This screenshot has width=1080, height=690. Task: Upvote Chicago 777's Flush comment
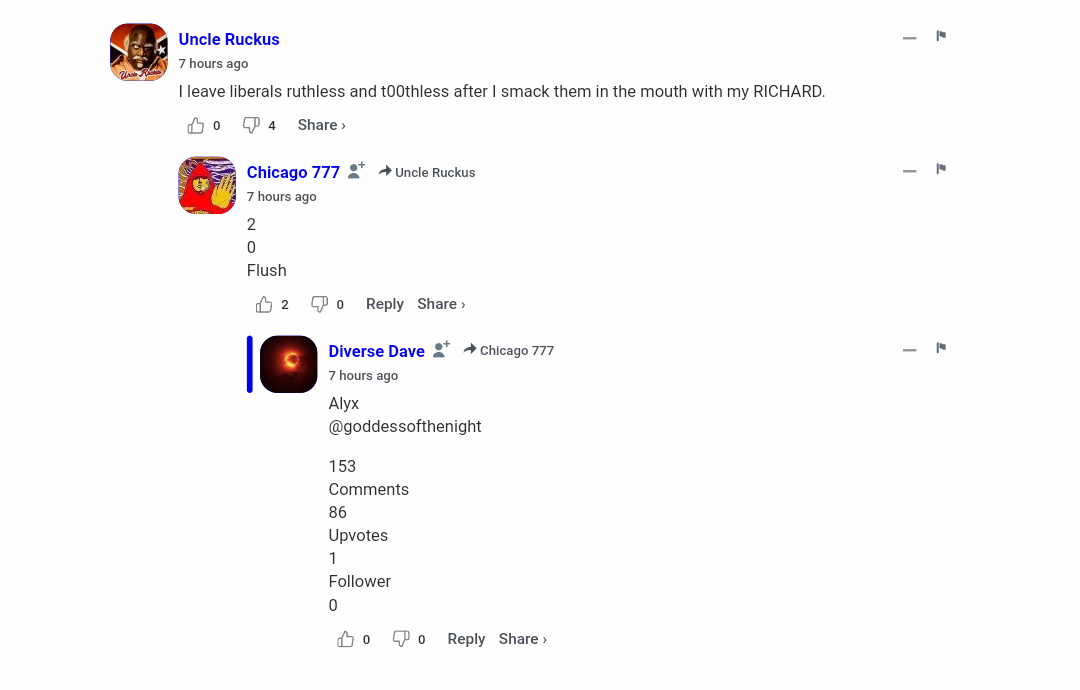(x=264, y=304)
